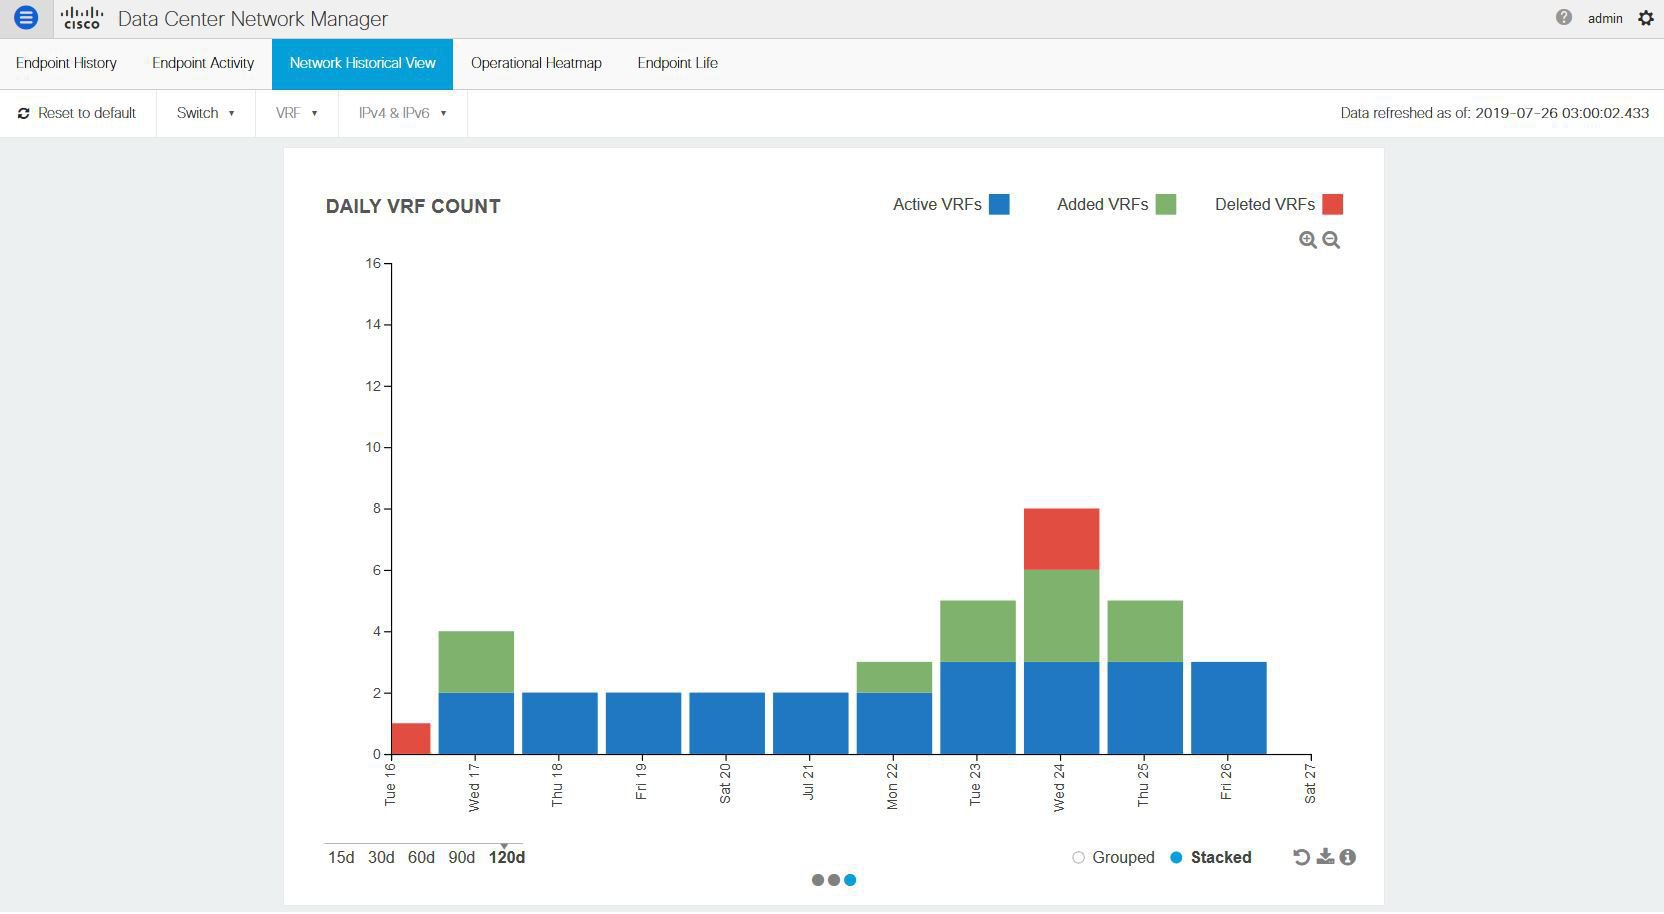Switch to Operational Heatmap tab

(536, 63)
